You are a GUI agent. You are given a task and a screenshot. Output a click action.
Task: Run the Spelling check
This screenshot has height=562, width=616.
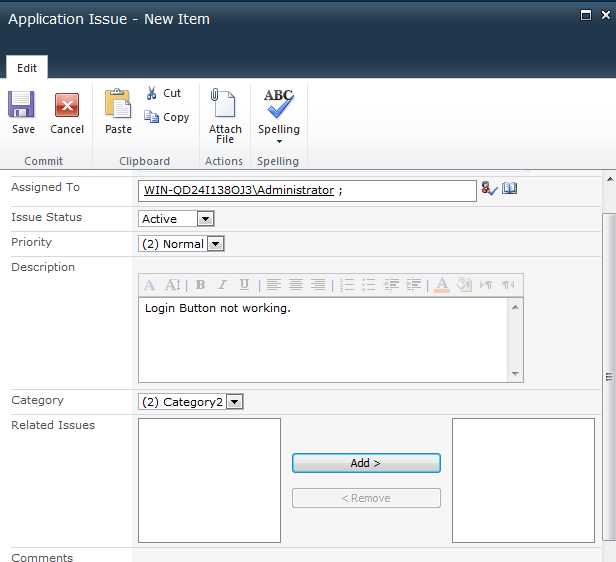click(x=279, y=110)
